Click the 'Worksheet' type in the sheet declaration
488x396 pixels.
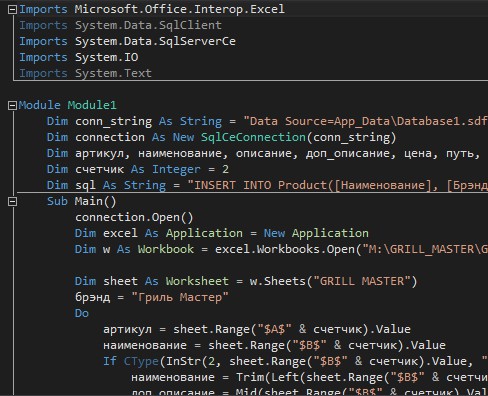point(197,281)
